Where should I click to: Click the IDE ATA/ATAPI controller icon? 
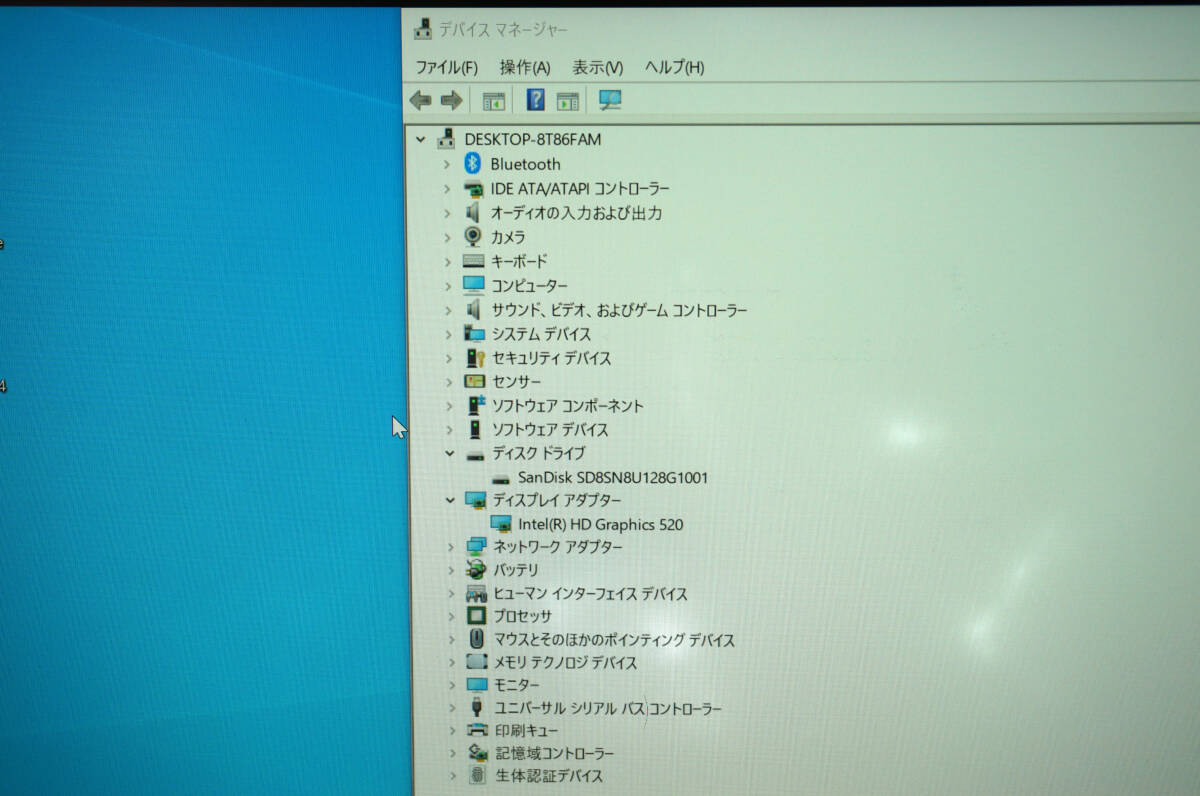(x=474, y=188)
